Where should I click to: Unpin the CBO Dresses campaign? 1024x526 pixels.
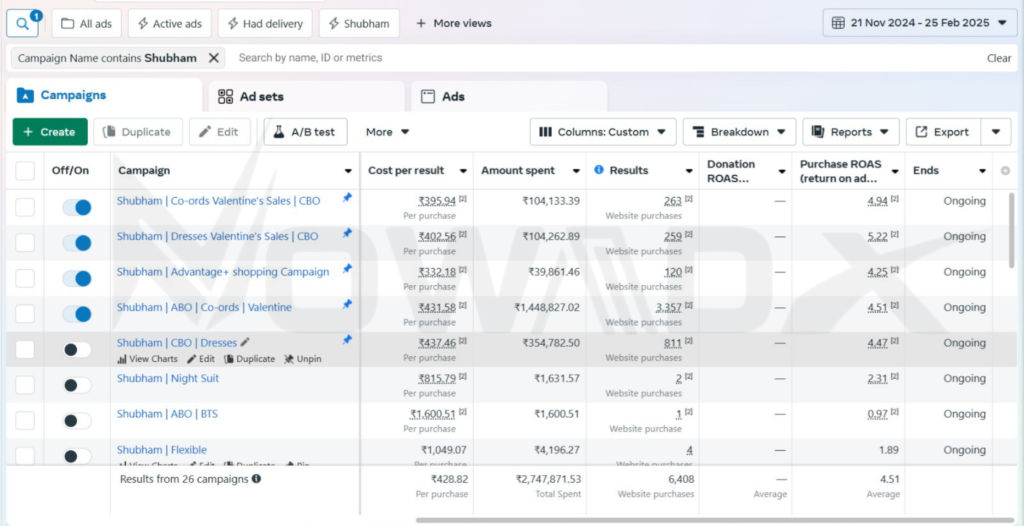(x=302, y=359)
